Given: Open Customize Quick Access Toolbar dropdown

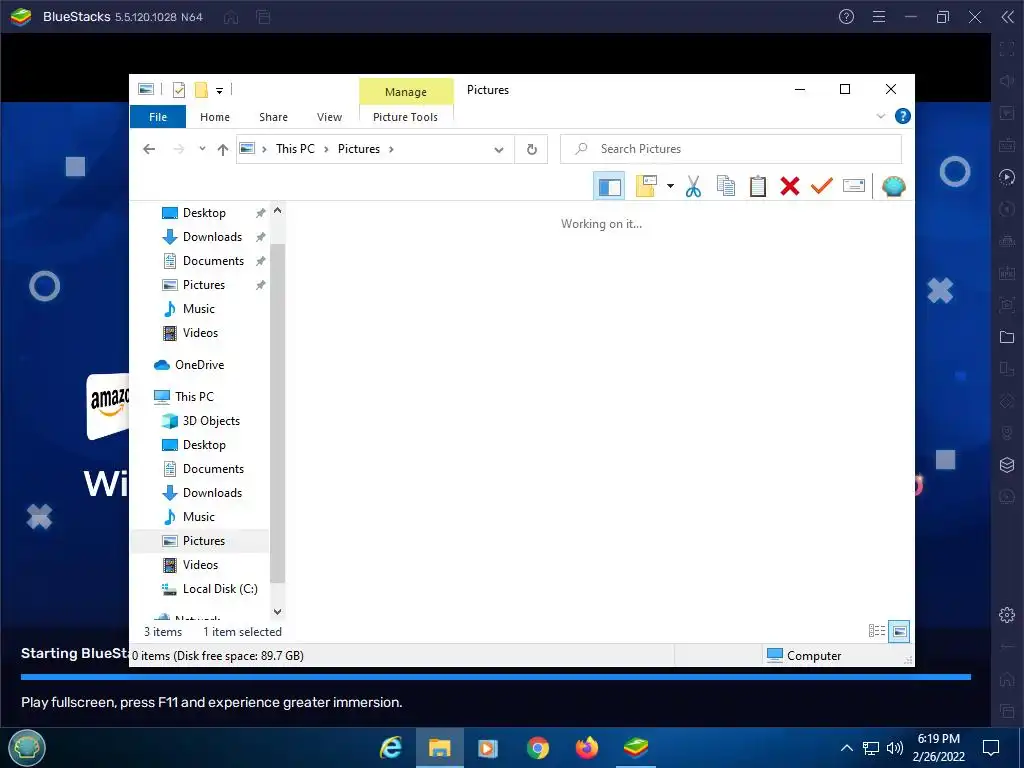Looking at the screenshot, I should click(x=219, y=91).
